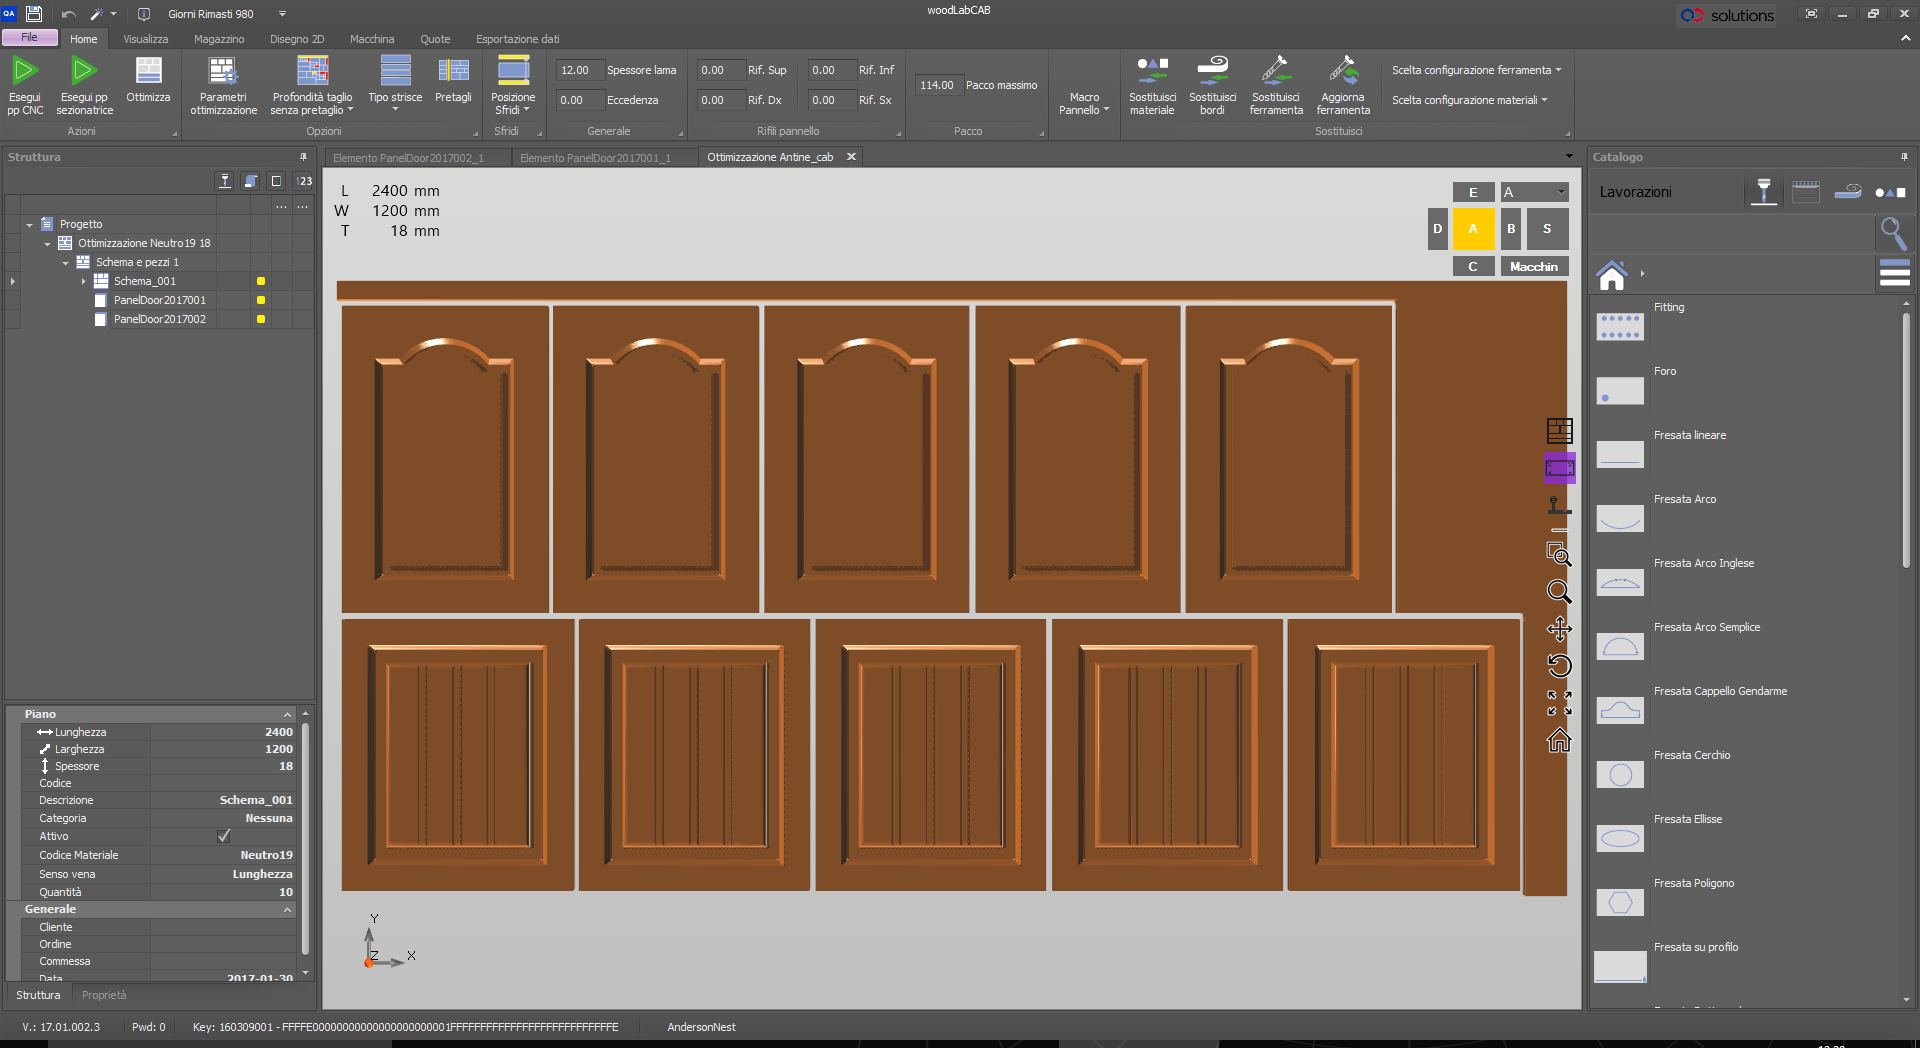Click the Spessore lama input field
1920x1048 pixels.
click(x=579, y=70)
